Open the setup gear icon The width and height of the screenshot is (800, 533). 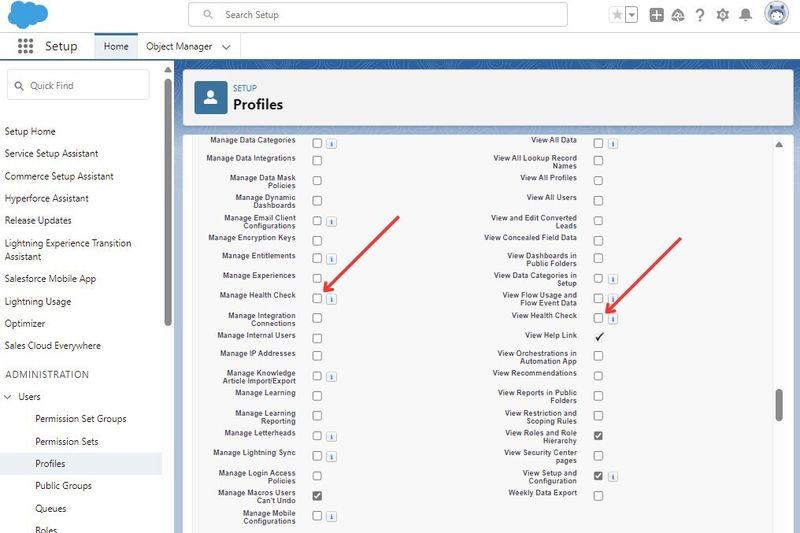[x=722, y=15]
